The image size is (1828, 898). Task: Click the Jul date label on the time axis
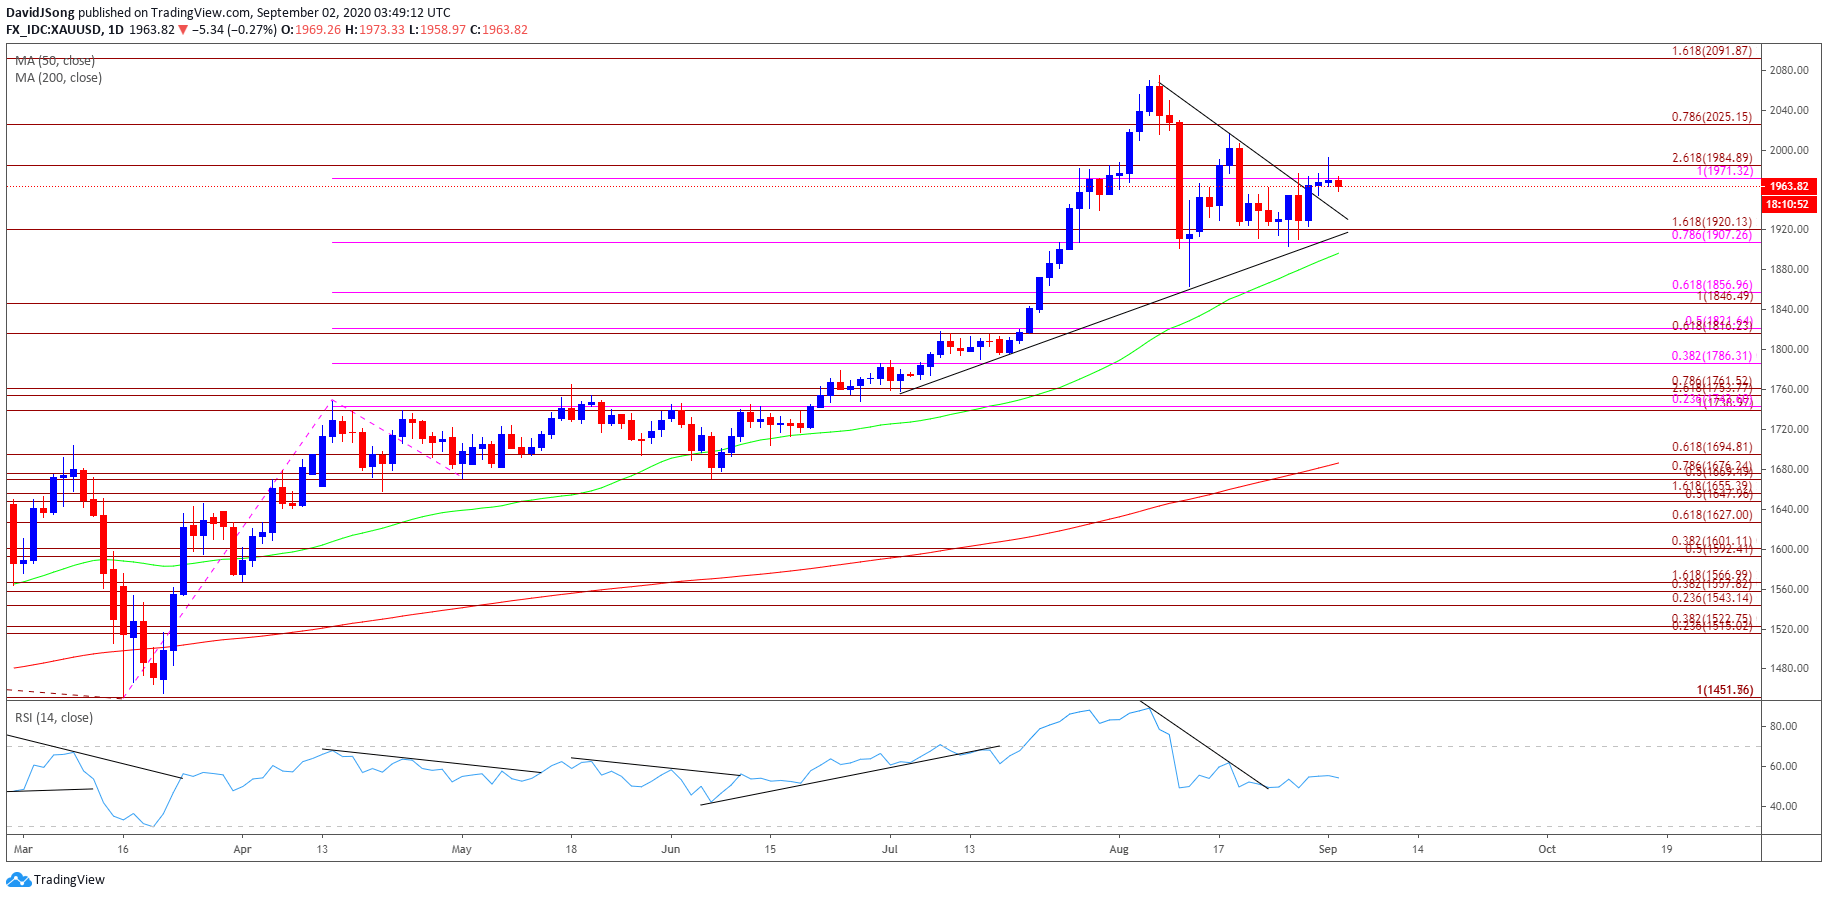[890, 850]
